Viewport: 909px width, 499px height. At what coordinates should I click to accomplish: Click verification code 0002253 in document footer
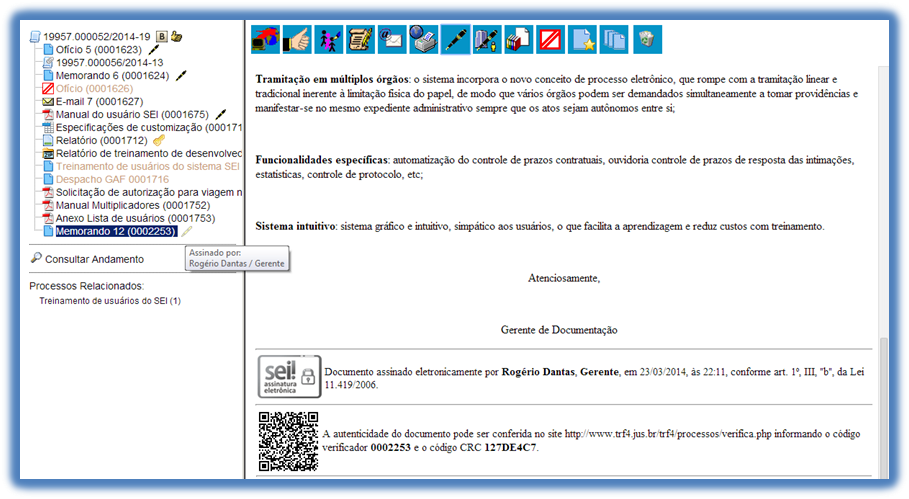coord(390,447)
